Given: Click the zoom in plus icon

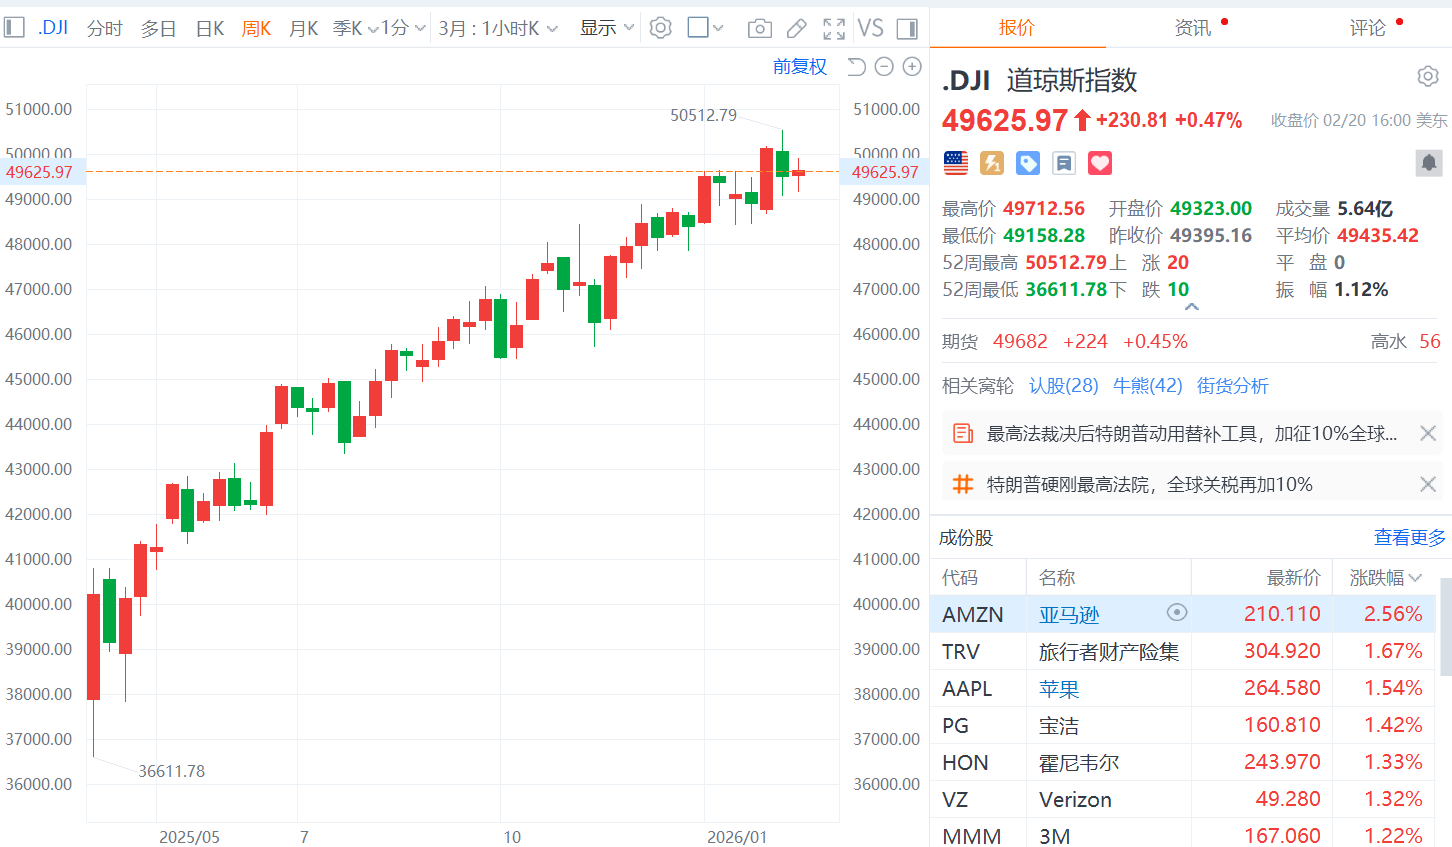Looking at the screenshot, I should [x=912, y=67].
